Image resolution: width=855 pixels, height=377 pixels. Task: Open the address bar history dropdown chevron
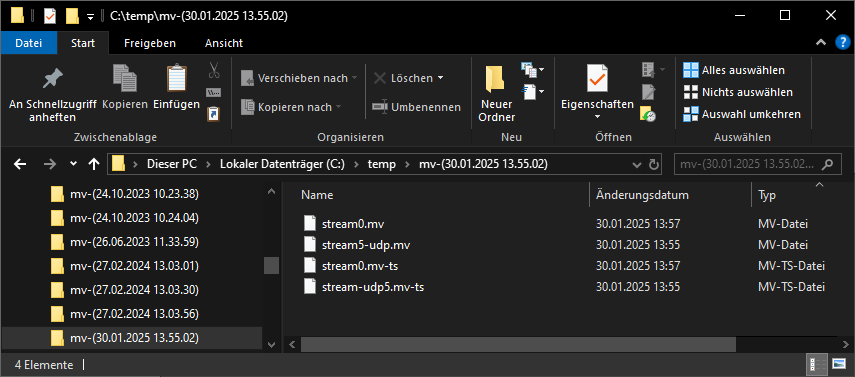coord(636,164)
